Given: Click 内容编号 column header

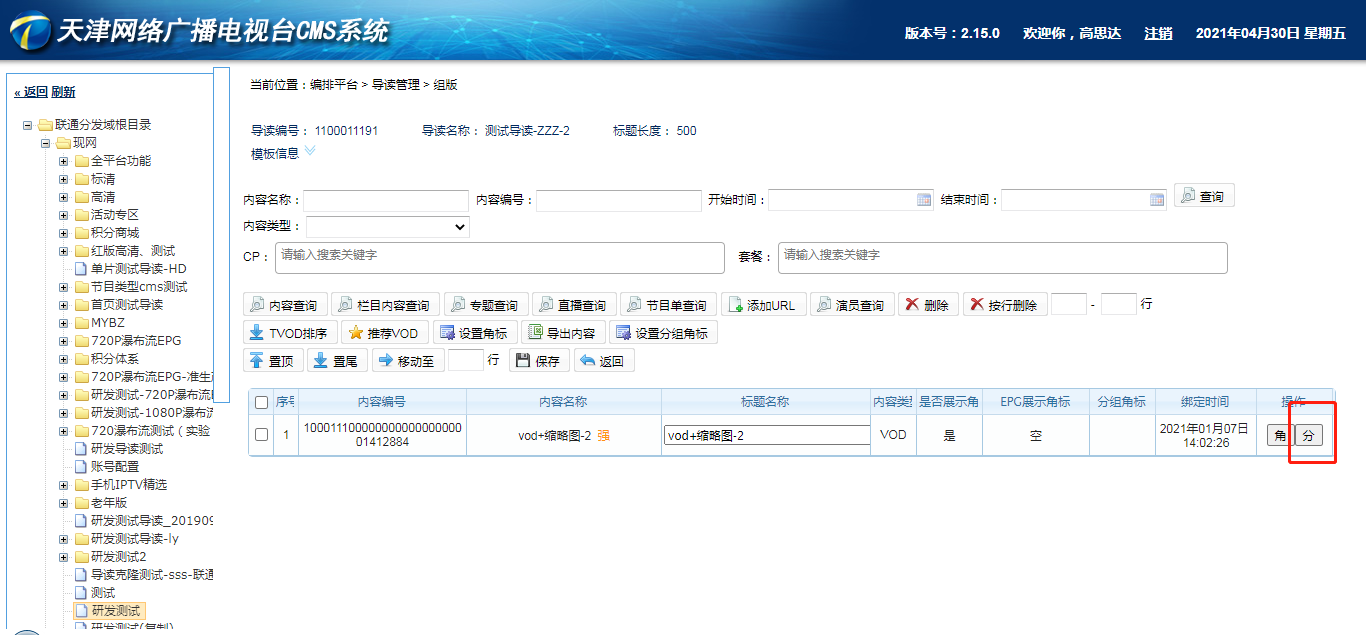Looking at the screenshot, I should click(x=381, y=402).
